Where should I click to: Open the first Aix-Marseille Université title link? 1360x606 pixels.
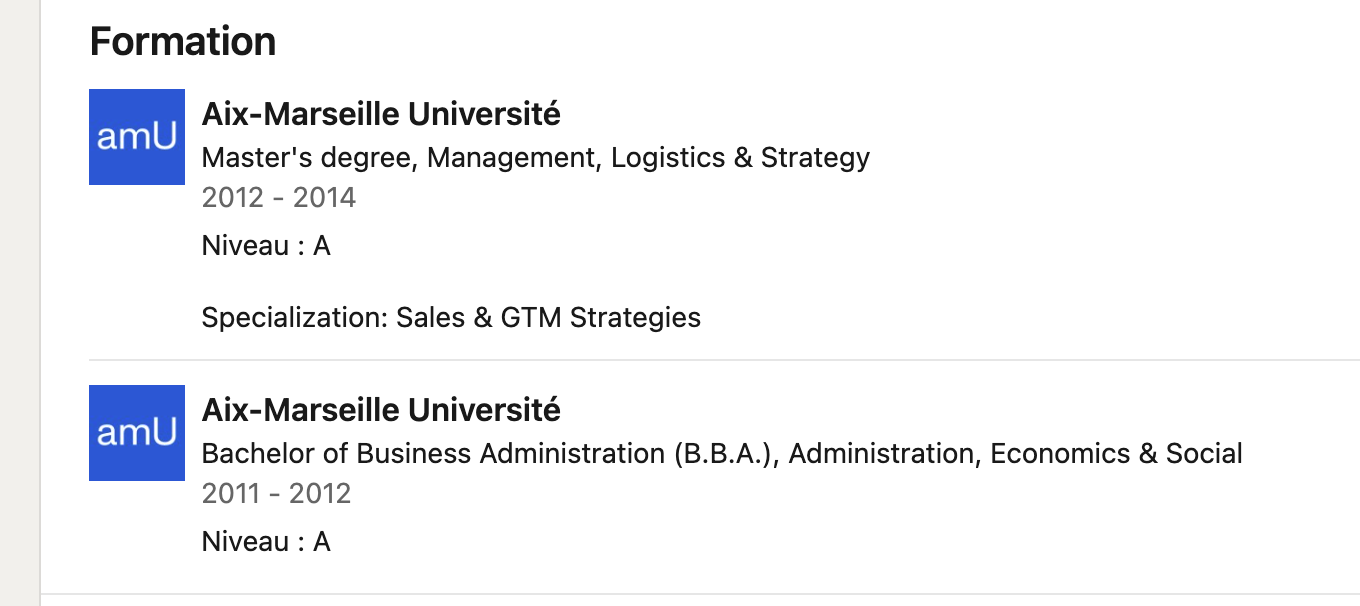381,115
